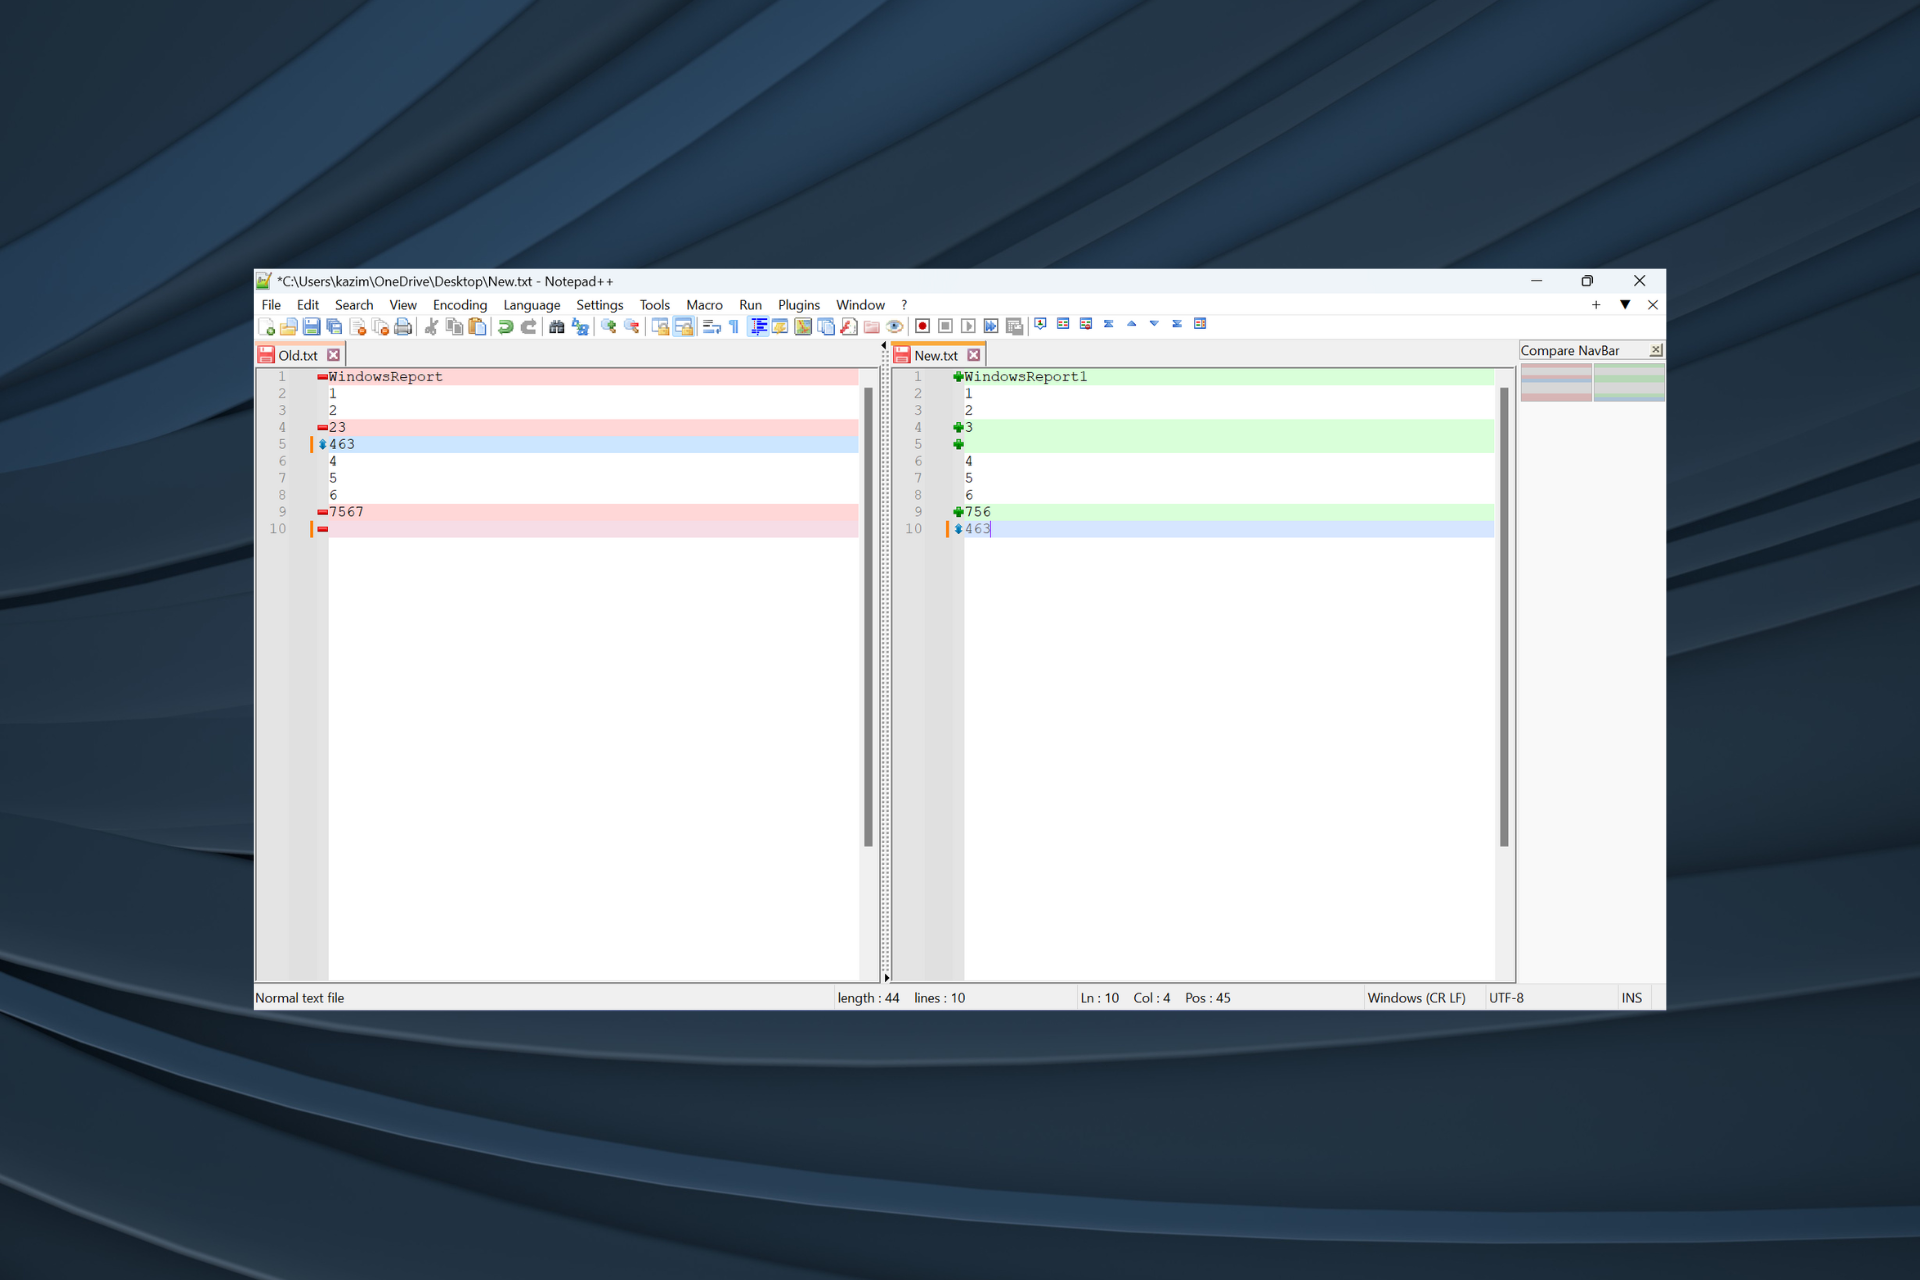Click the Print toolbar icon
1920x1280 pixels.
[x=403, y=326]
